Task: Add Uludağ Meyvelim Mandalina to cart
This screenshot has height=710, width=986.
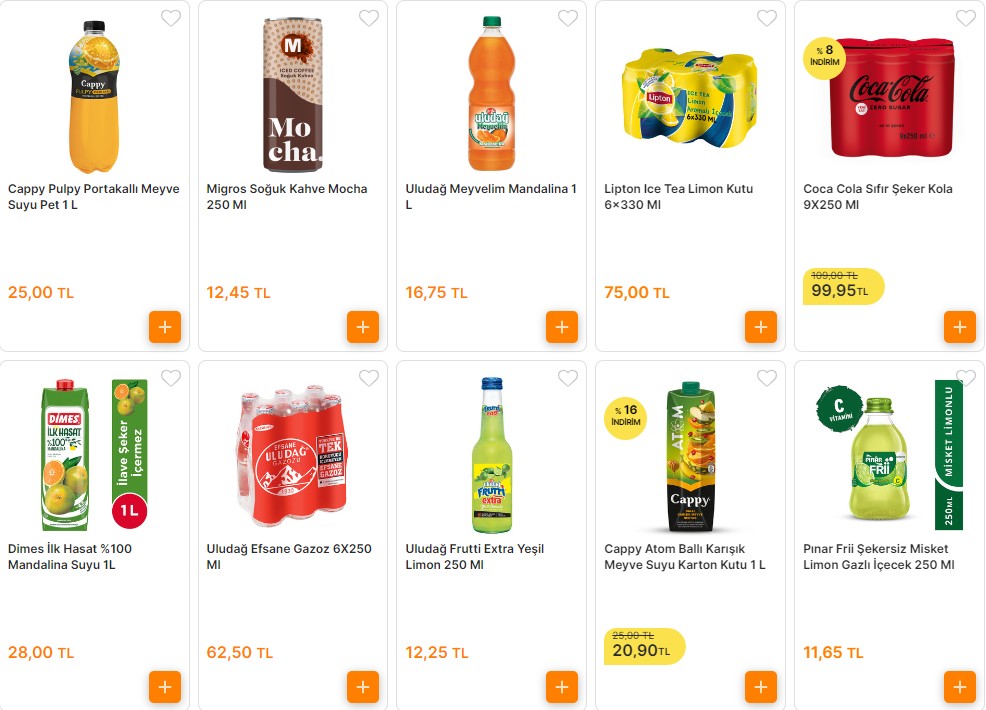Action: click(x=561, y=327)
